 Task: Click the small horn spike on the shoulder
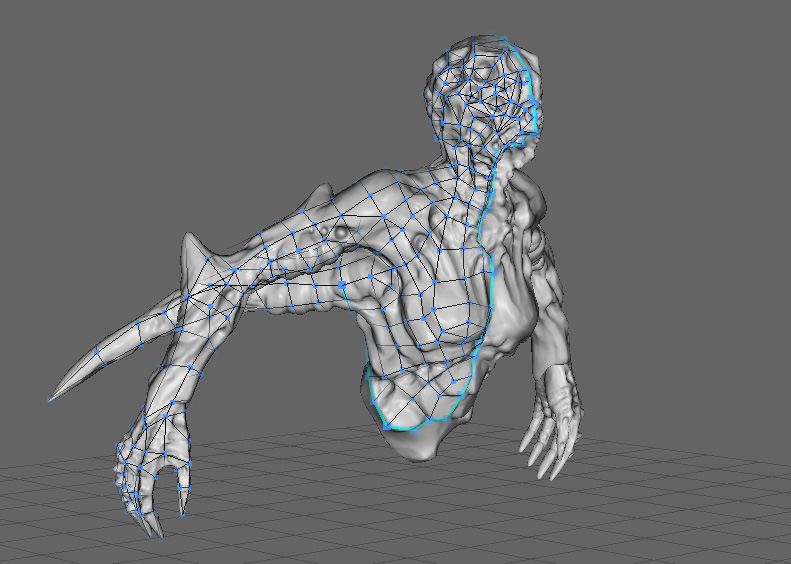190,248
